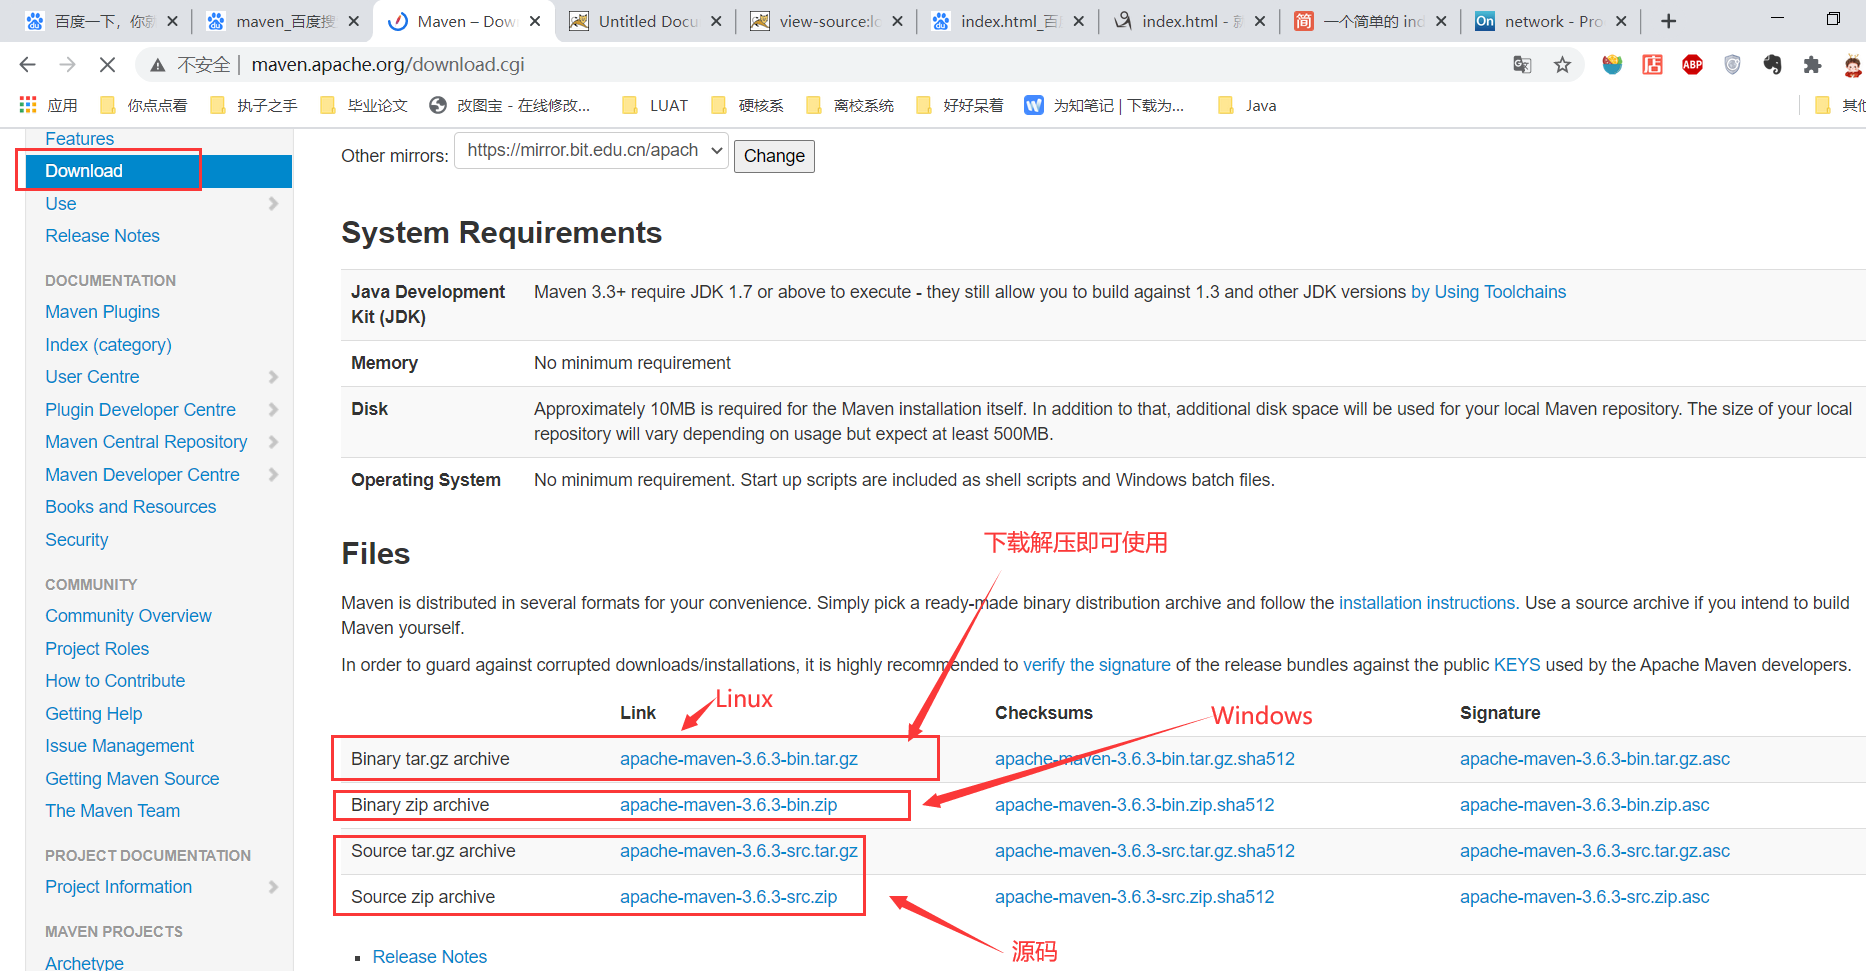The height and width of the screenshot is (974, 1866).
Task: Open the ABP adblock extension icon
Action: pyautogui.click(x=1692, y=65)
